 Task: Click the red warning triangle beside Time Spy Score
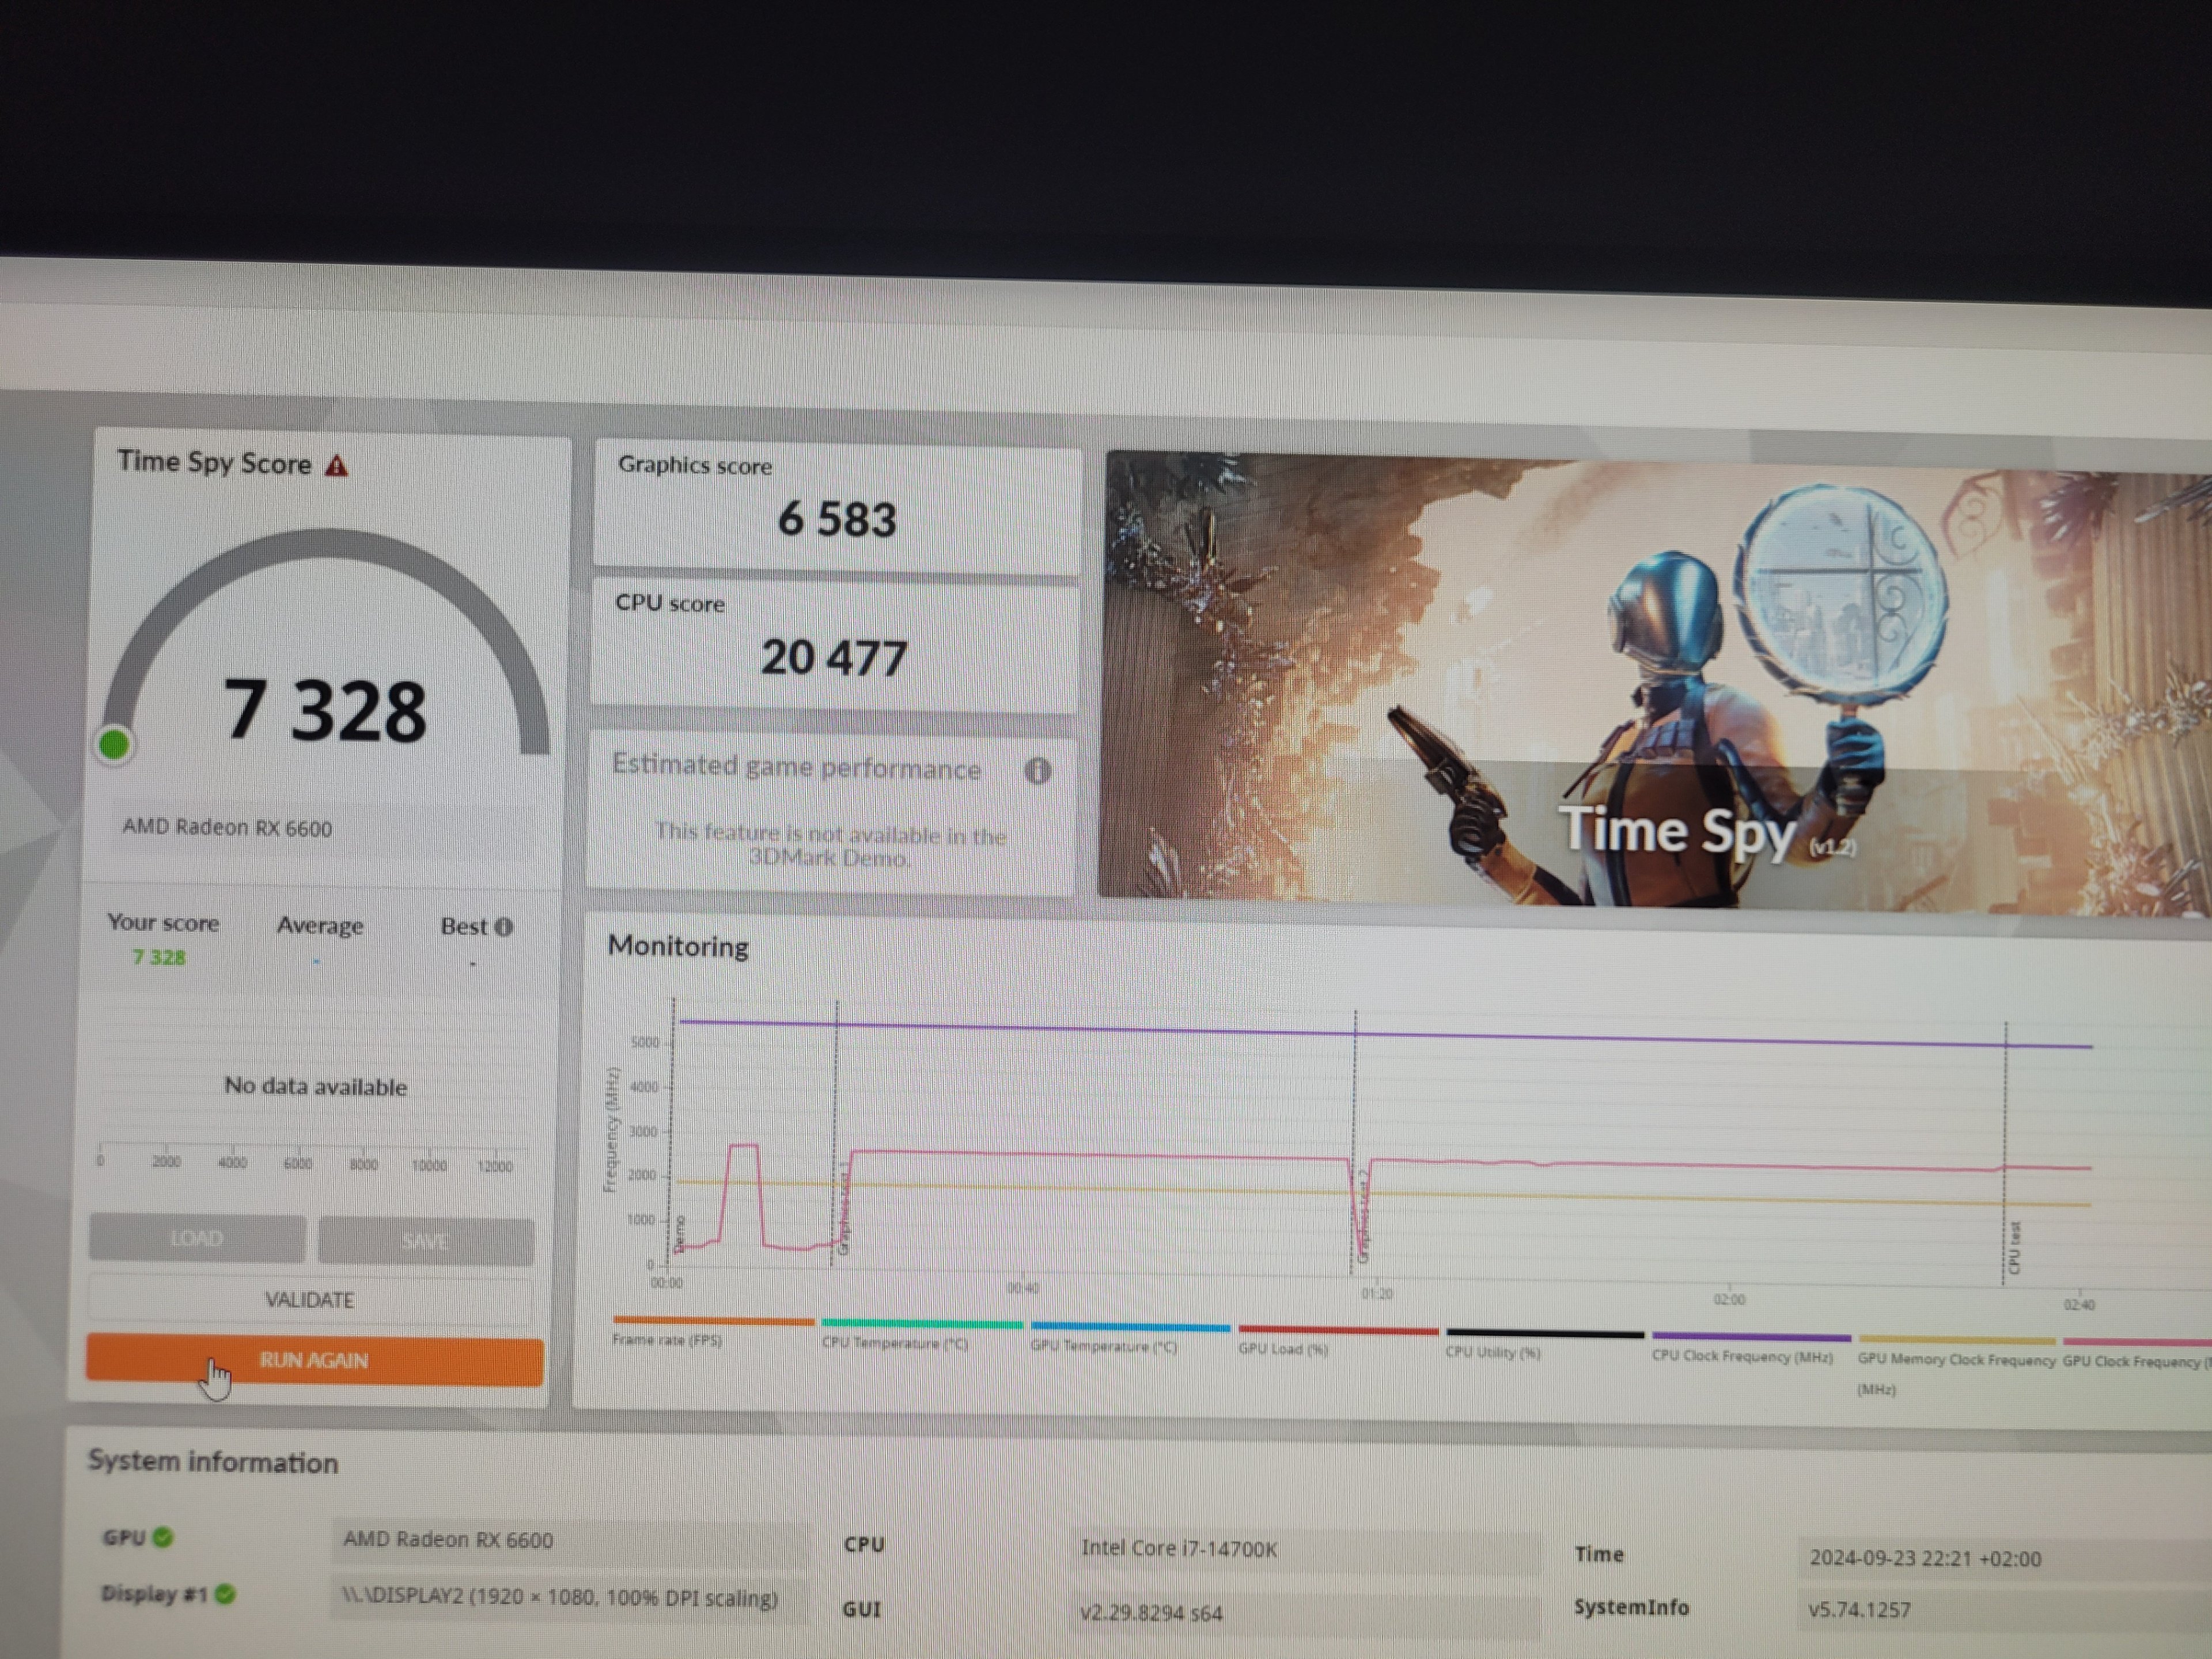pos(337,466)
